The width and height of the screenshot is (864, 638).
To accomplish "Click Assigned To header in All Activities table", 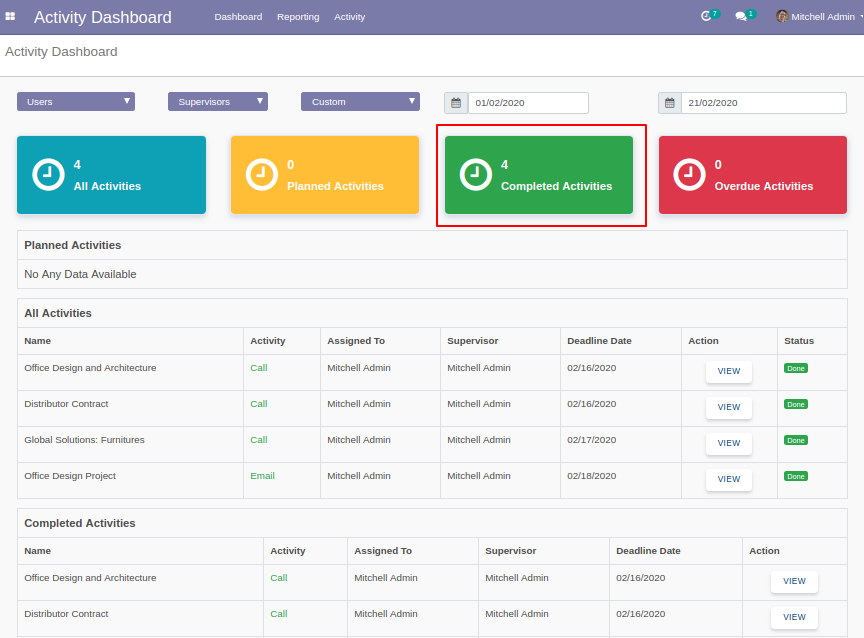I will tap(356, 340).
